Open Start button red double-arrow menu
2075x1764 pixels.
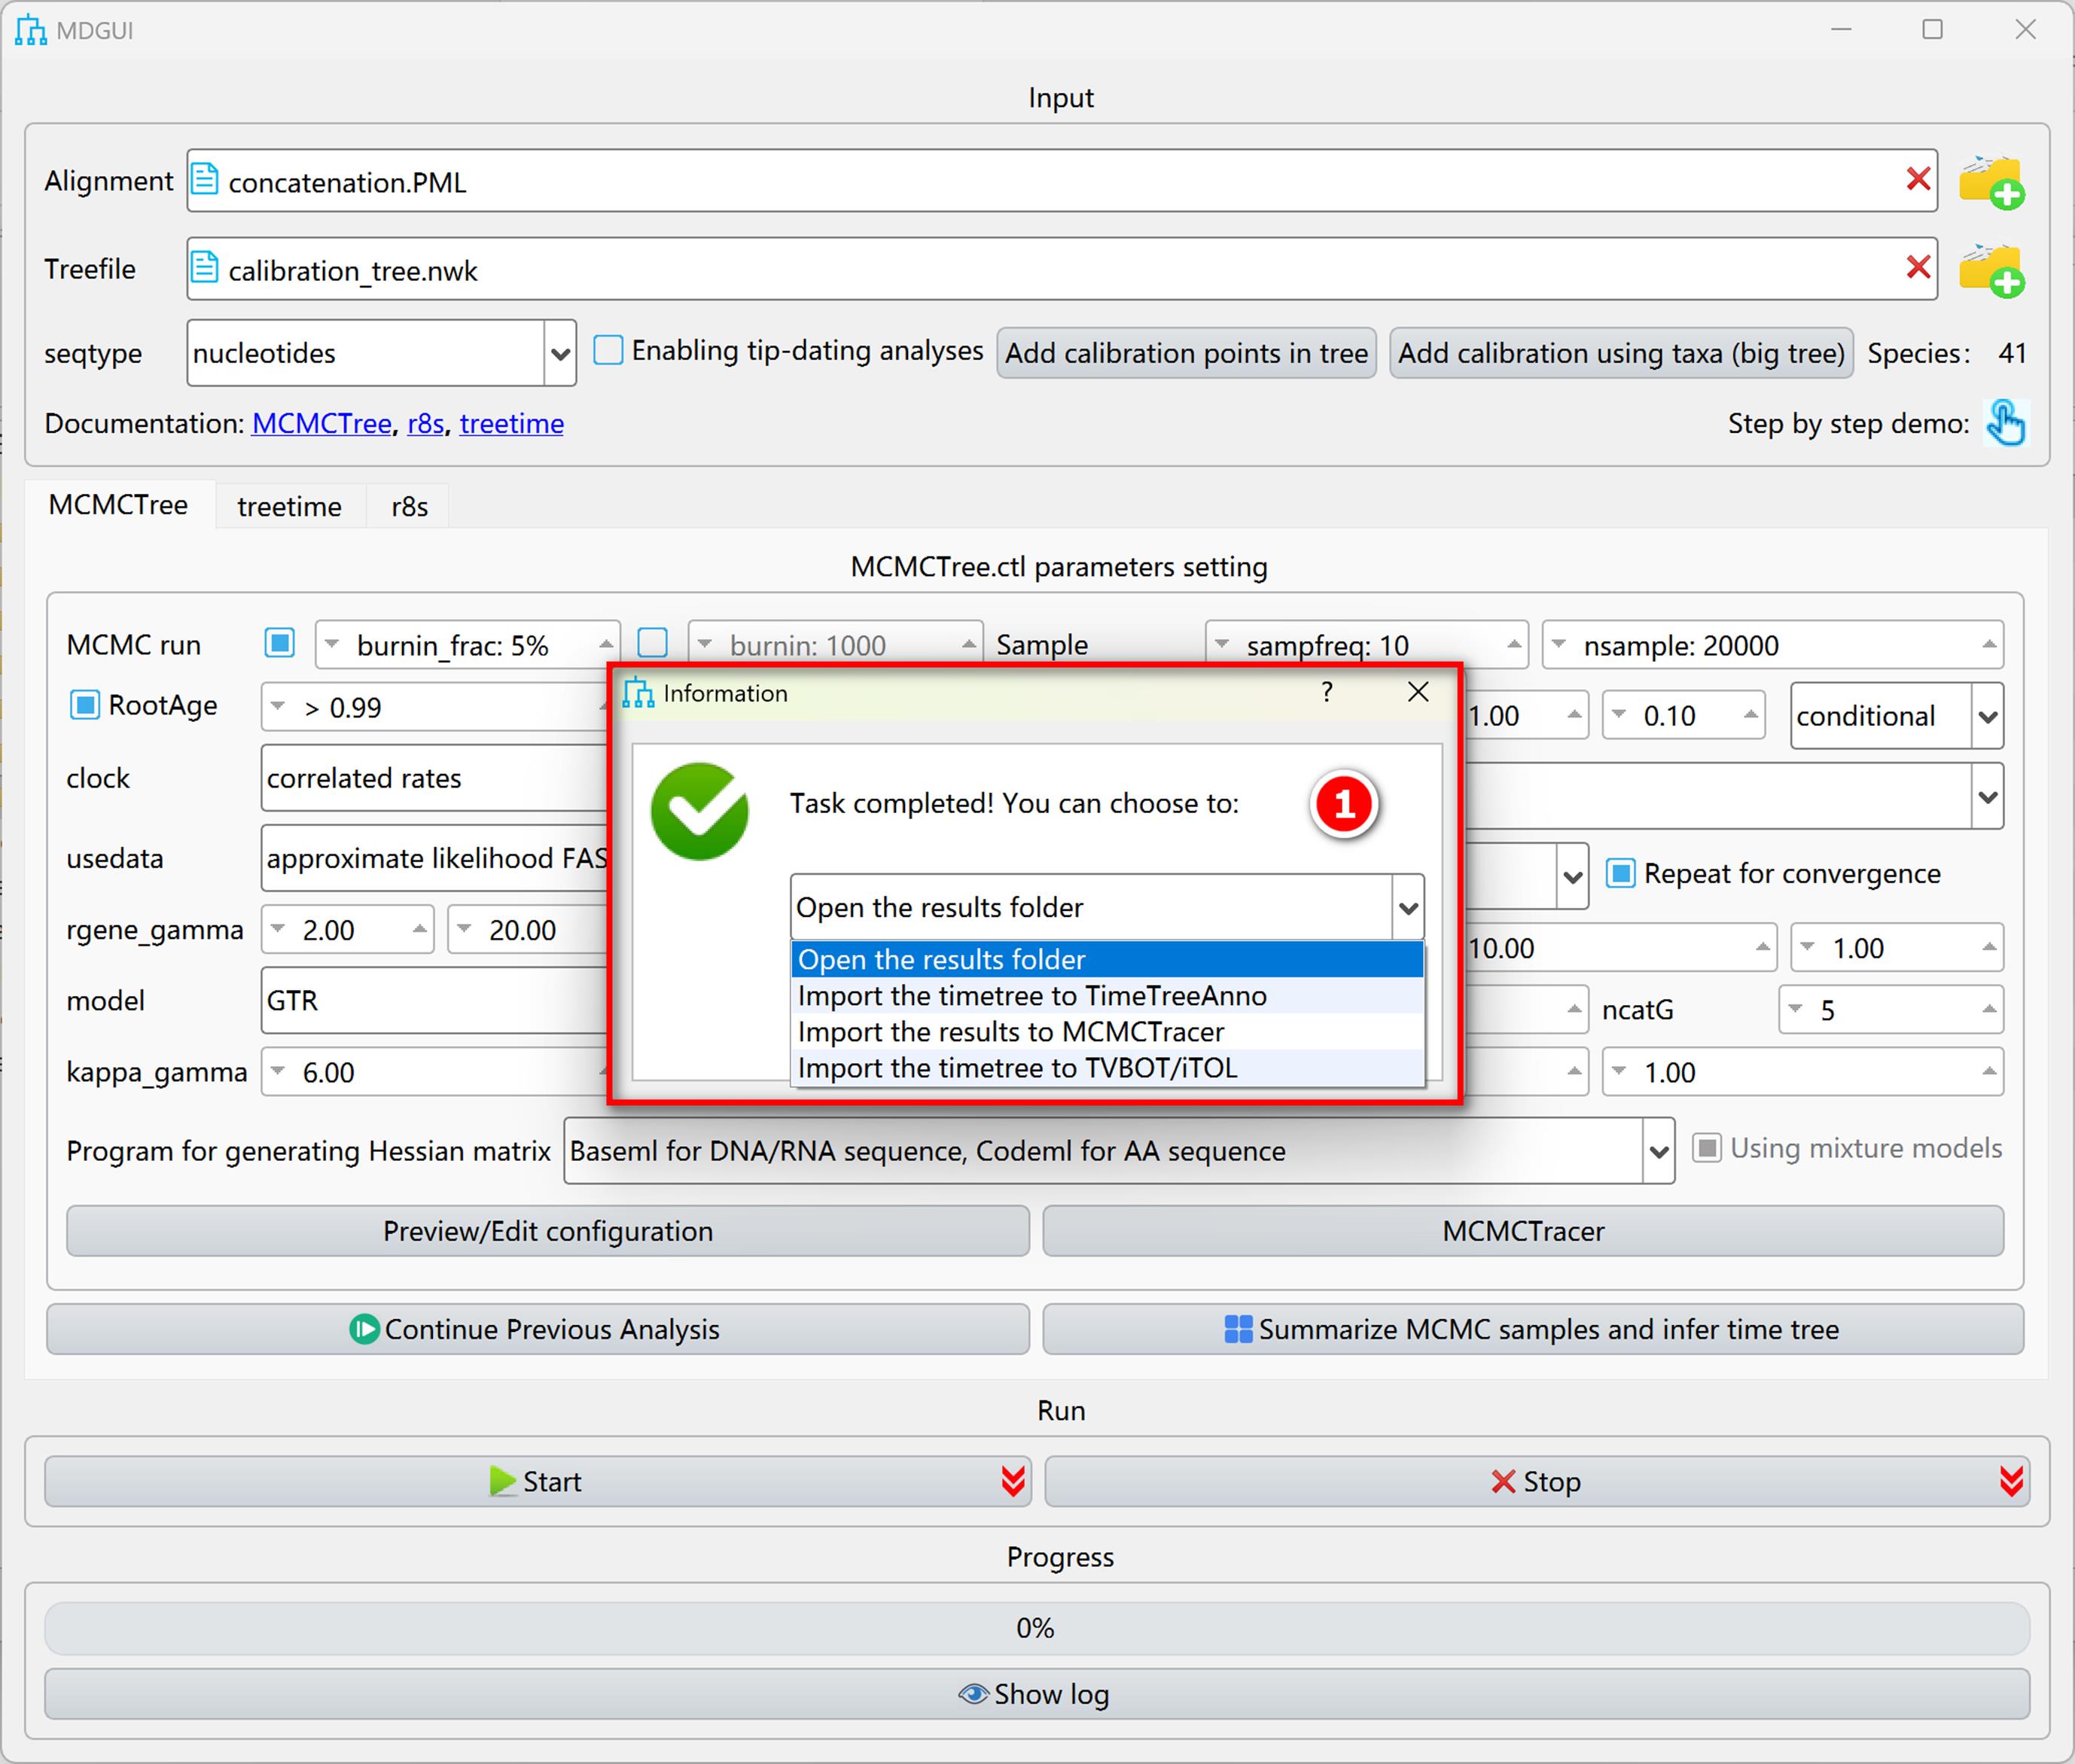(x=1012, y=1481)
